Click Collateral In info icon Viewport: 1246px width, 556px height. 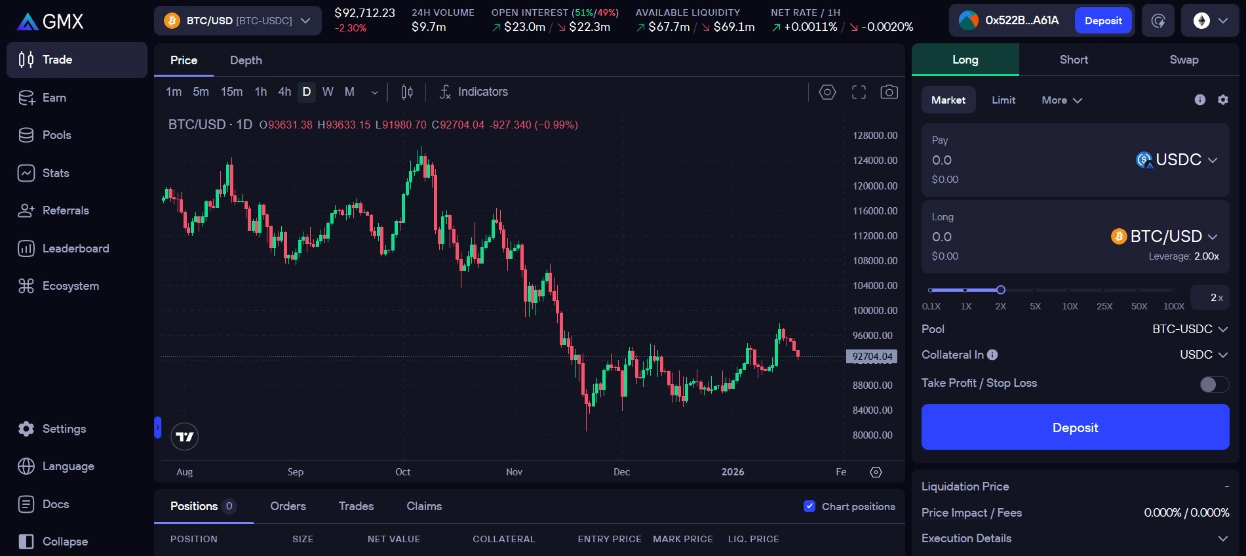(x=992, y=355)
